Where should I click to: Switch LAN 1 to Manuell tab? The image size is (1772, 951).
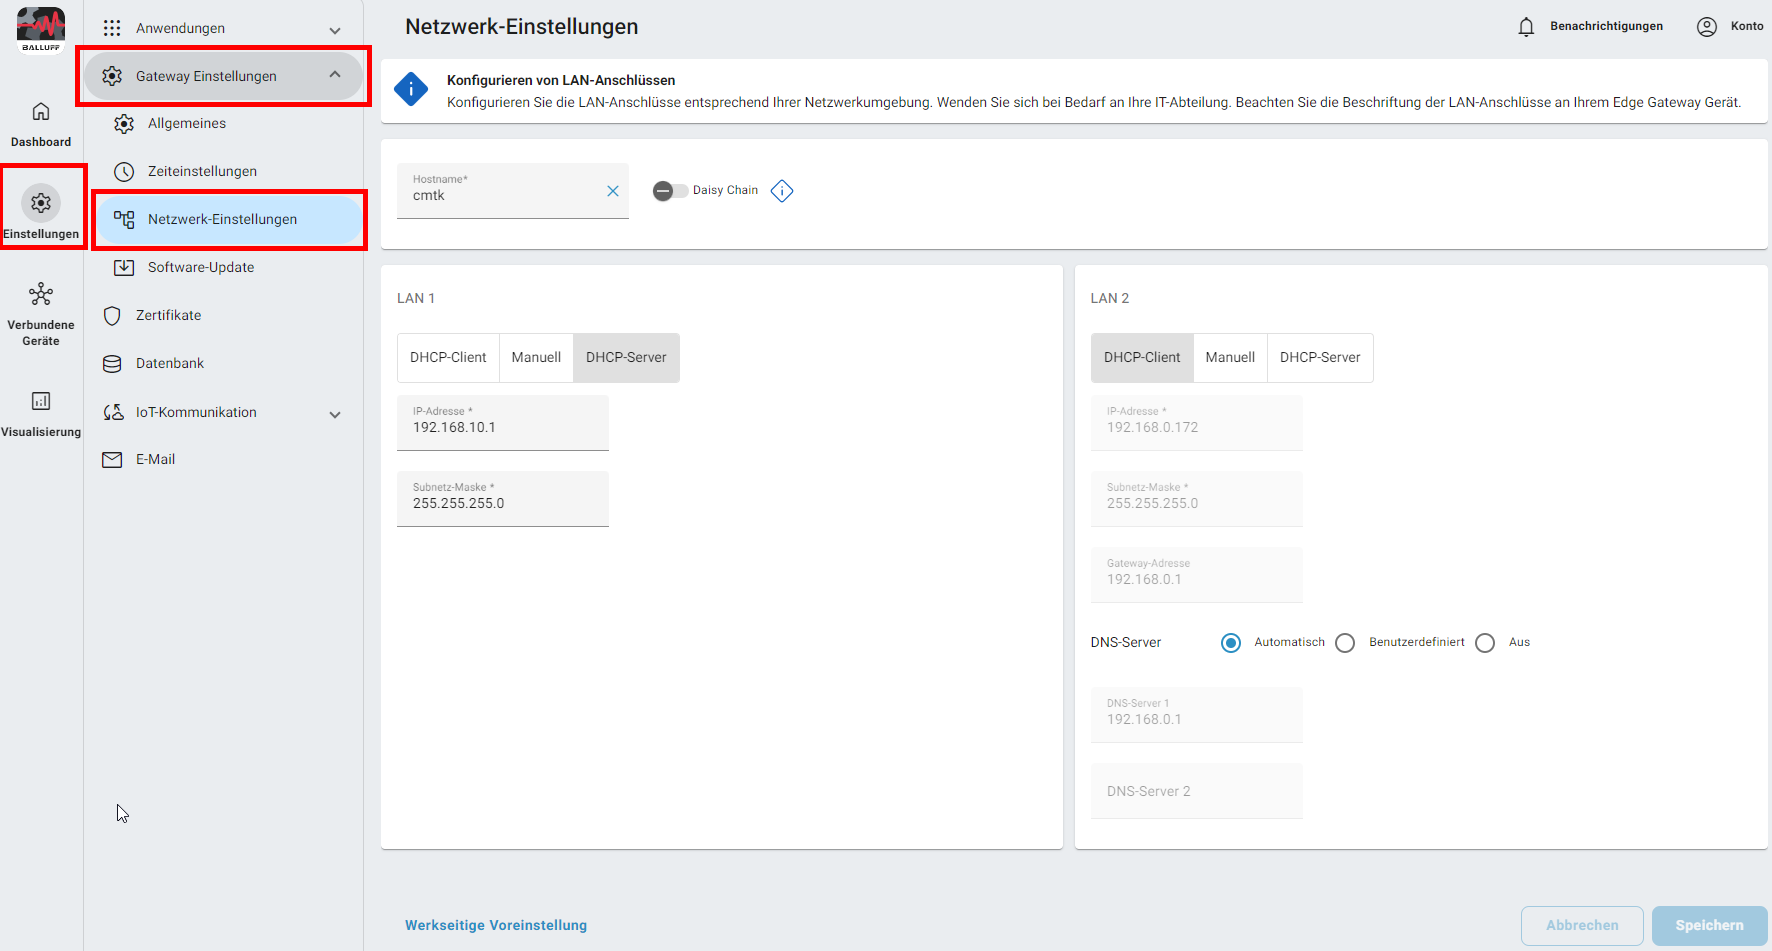536,358
